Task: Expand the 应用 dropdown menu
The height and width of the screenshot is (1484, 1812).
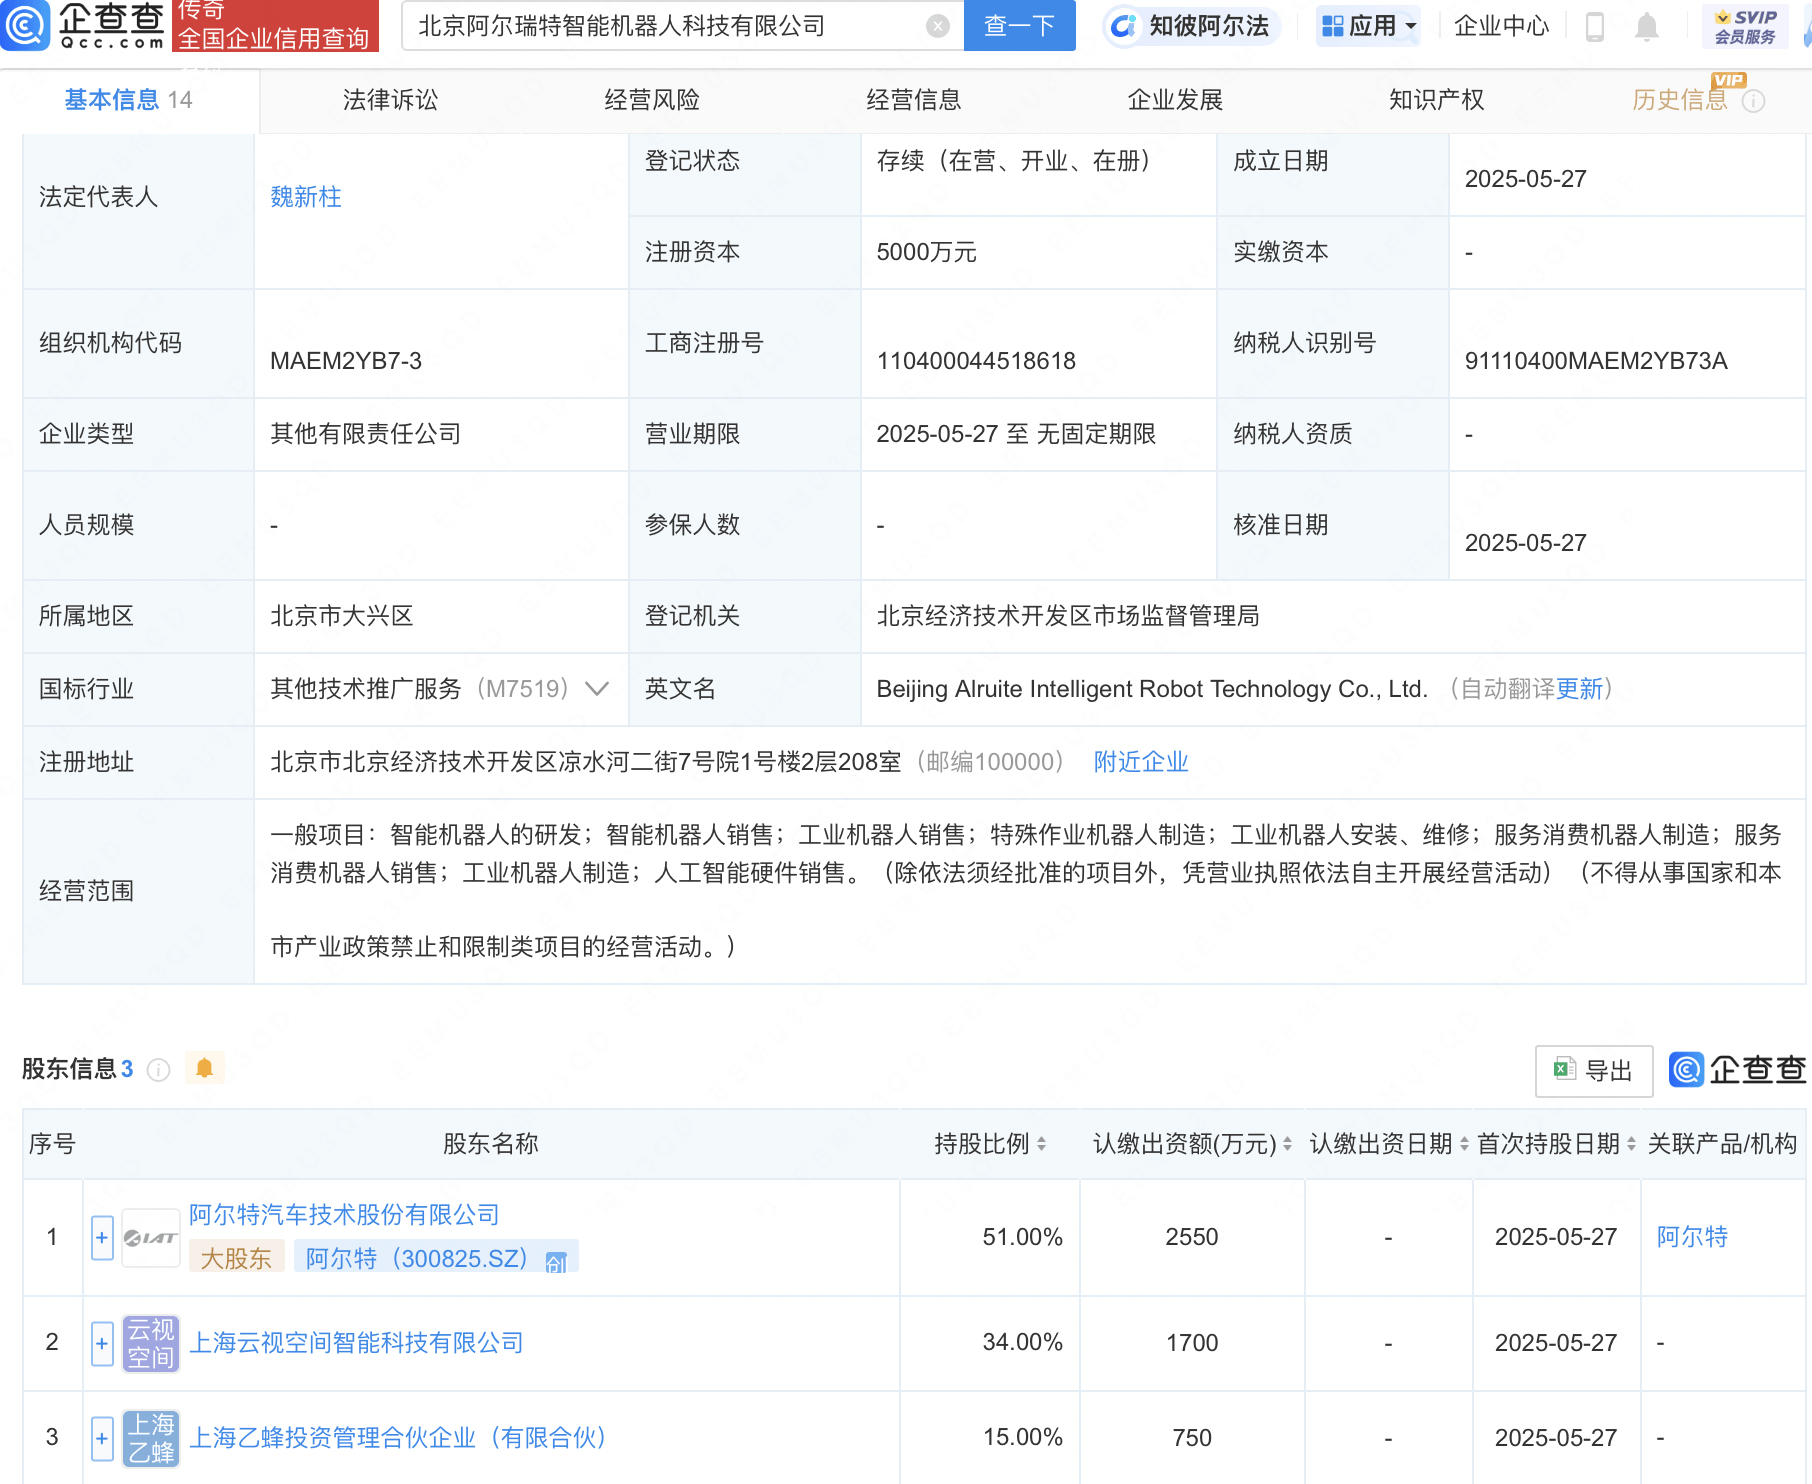Action: coord(1368,26)
